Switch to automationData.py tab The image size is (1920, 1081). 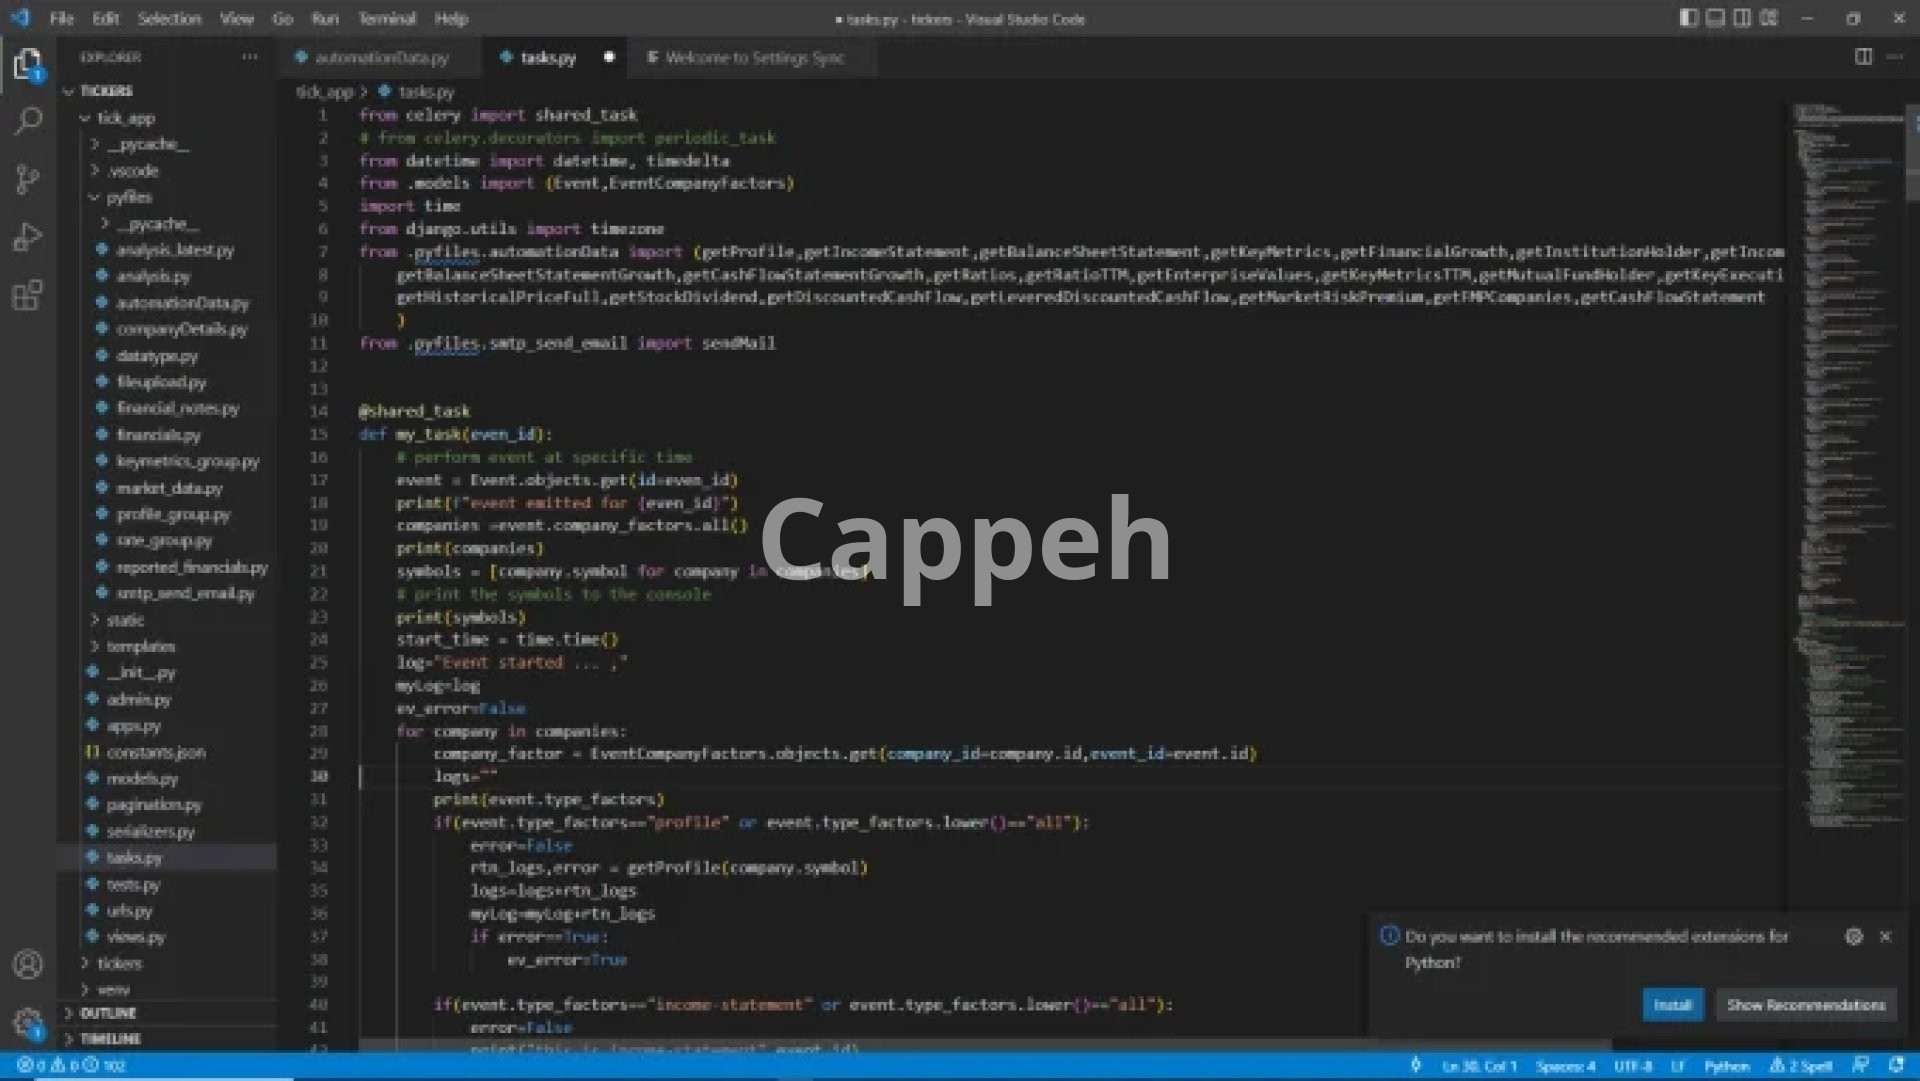(381, 58)
